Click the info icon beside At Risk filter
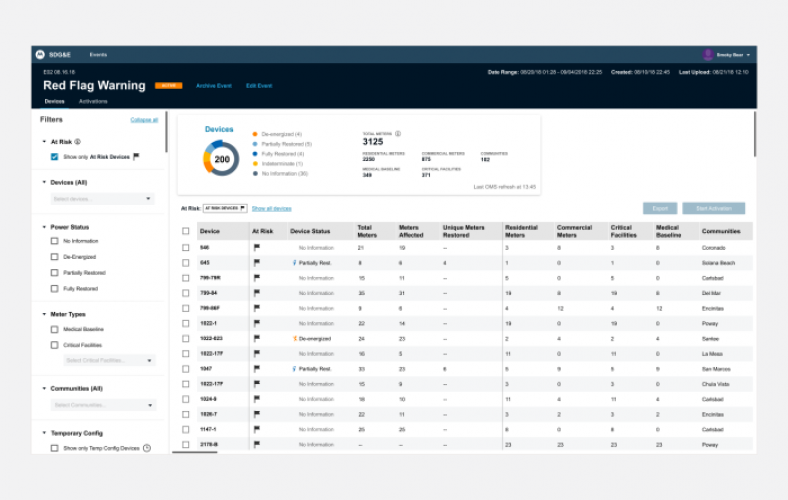Image resolution: width=788 pixels, height=500 pixels. click(x=78, y=142)
